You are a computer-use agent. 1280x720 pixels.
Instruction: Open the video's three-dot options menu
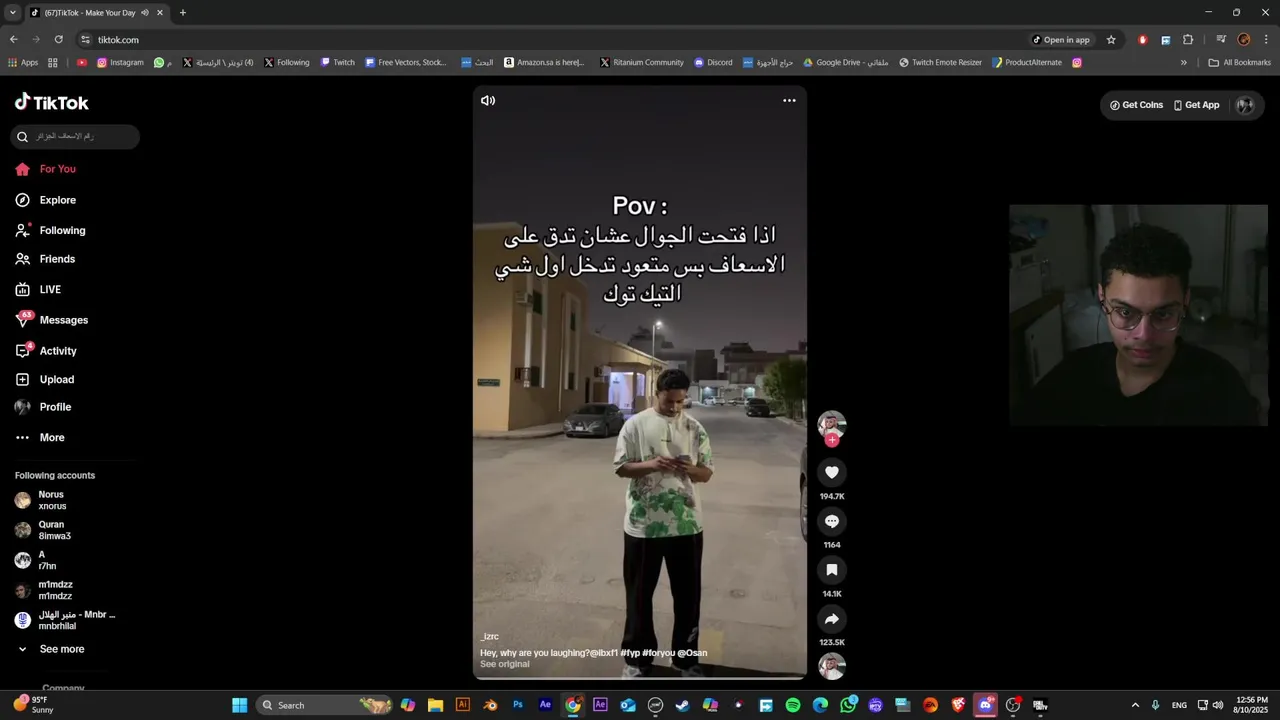click(789, 100)
